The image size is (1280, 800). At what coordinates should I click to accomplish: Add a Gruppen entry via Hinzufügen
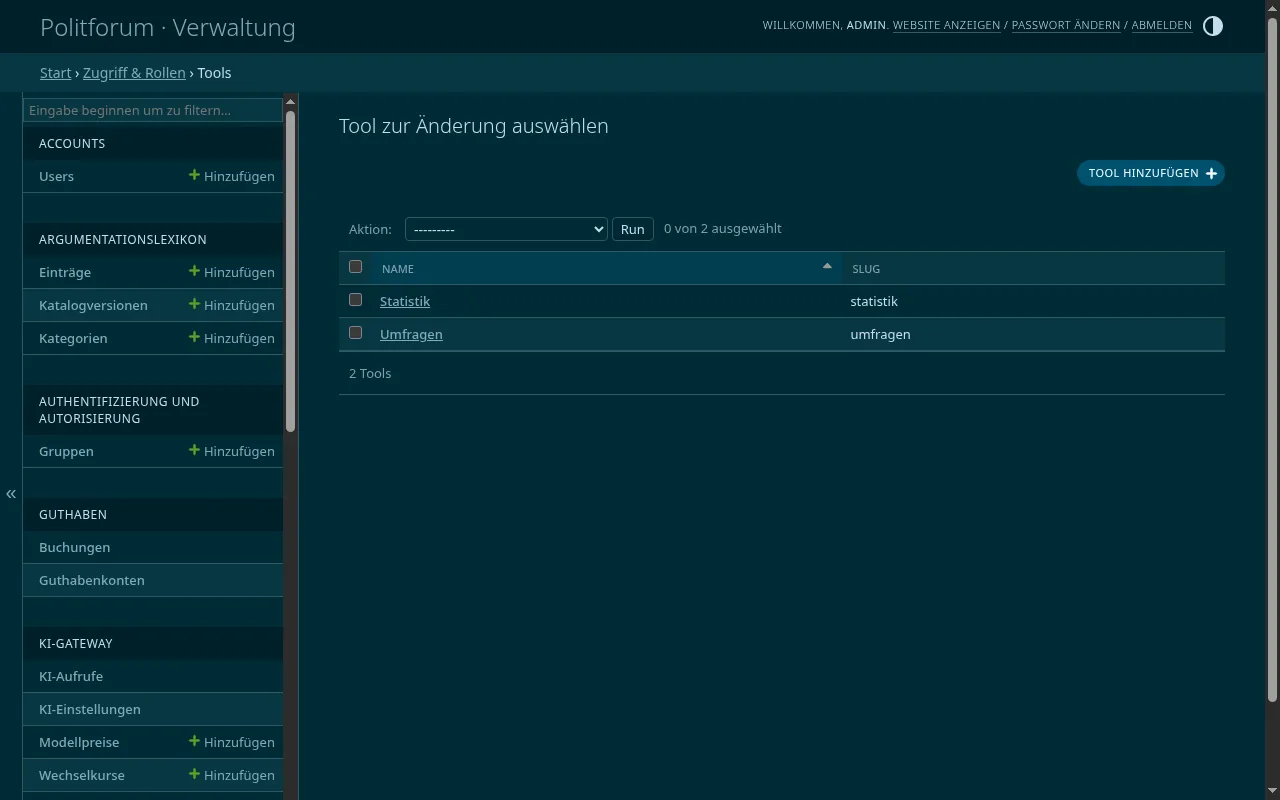[x=232, y=451]
